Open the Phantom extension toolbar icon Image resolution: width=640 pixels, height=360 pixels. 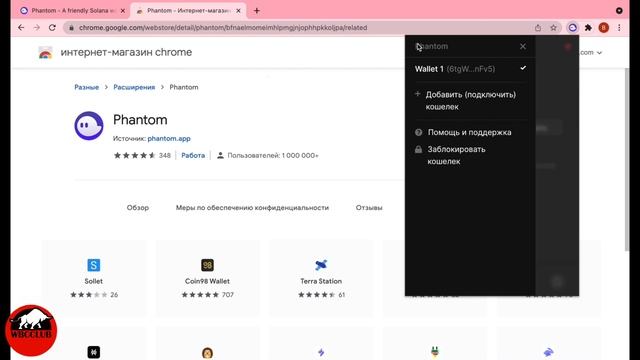(573, 28)
